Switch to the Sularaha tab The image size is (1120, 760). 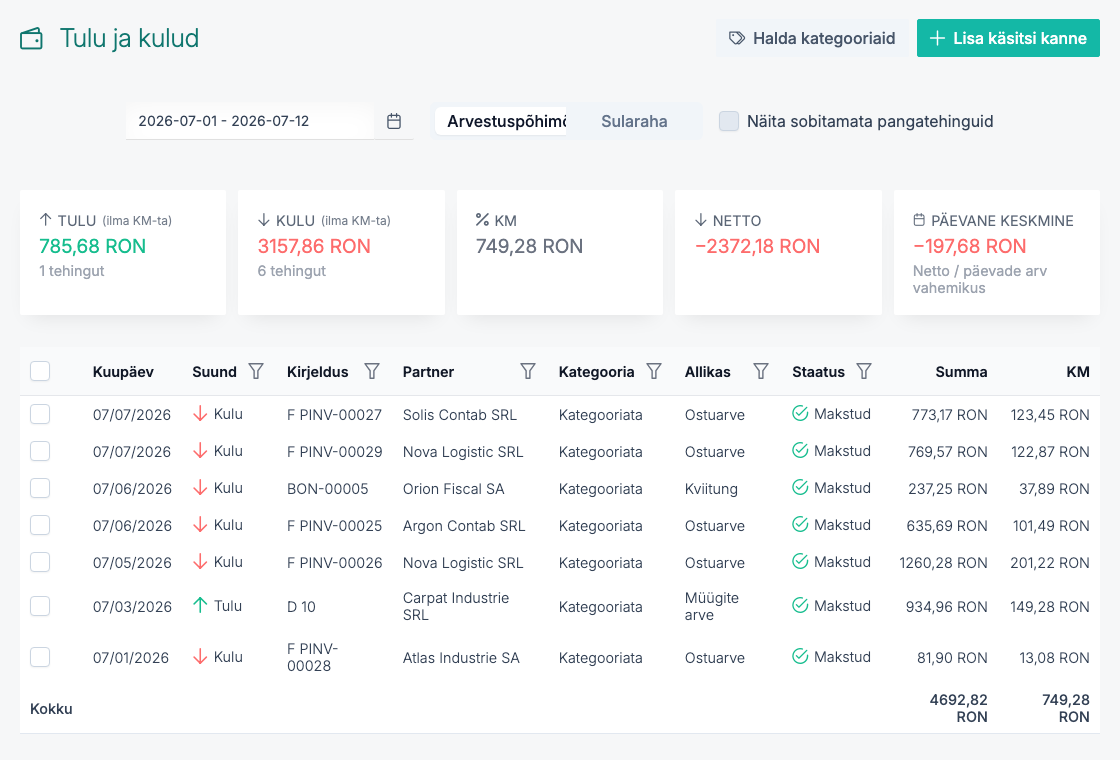[634, 121]
